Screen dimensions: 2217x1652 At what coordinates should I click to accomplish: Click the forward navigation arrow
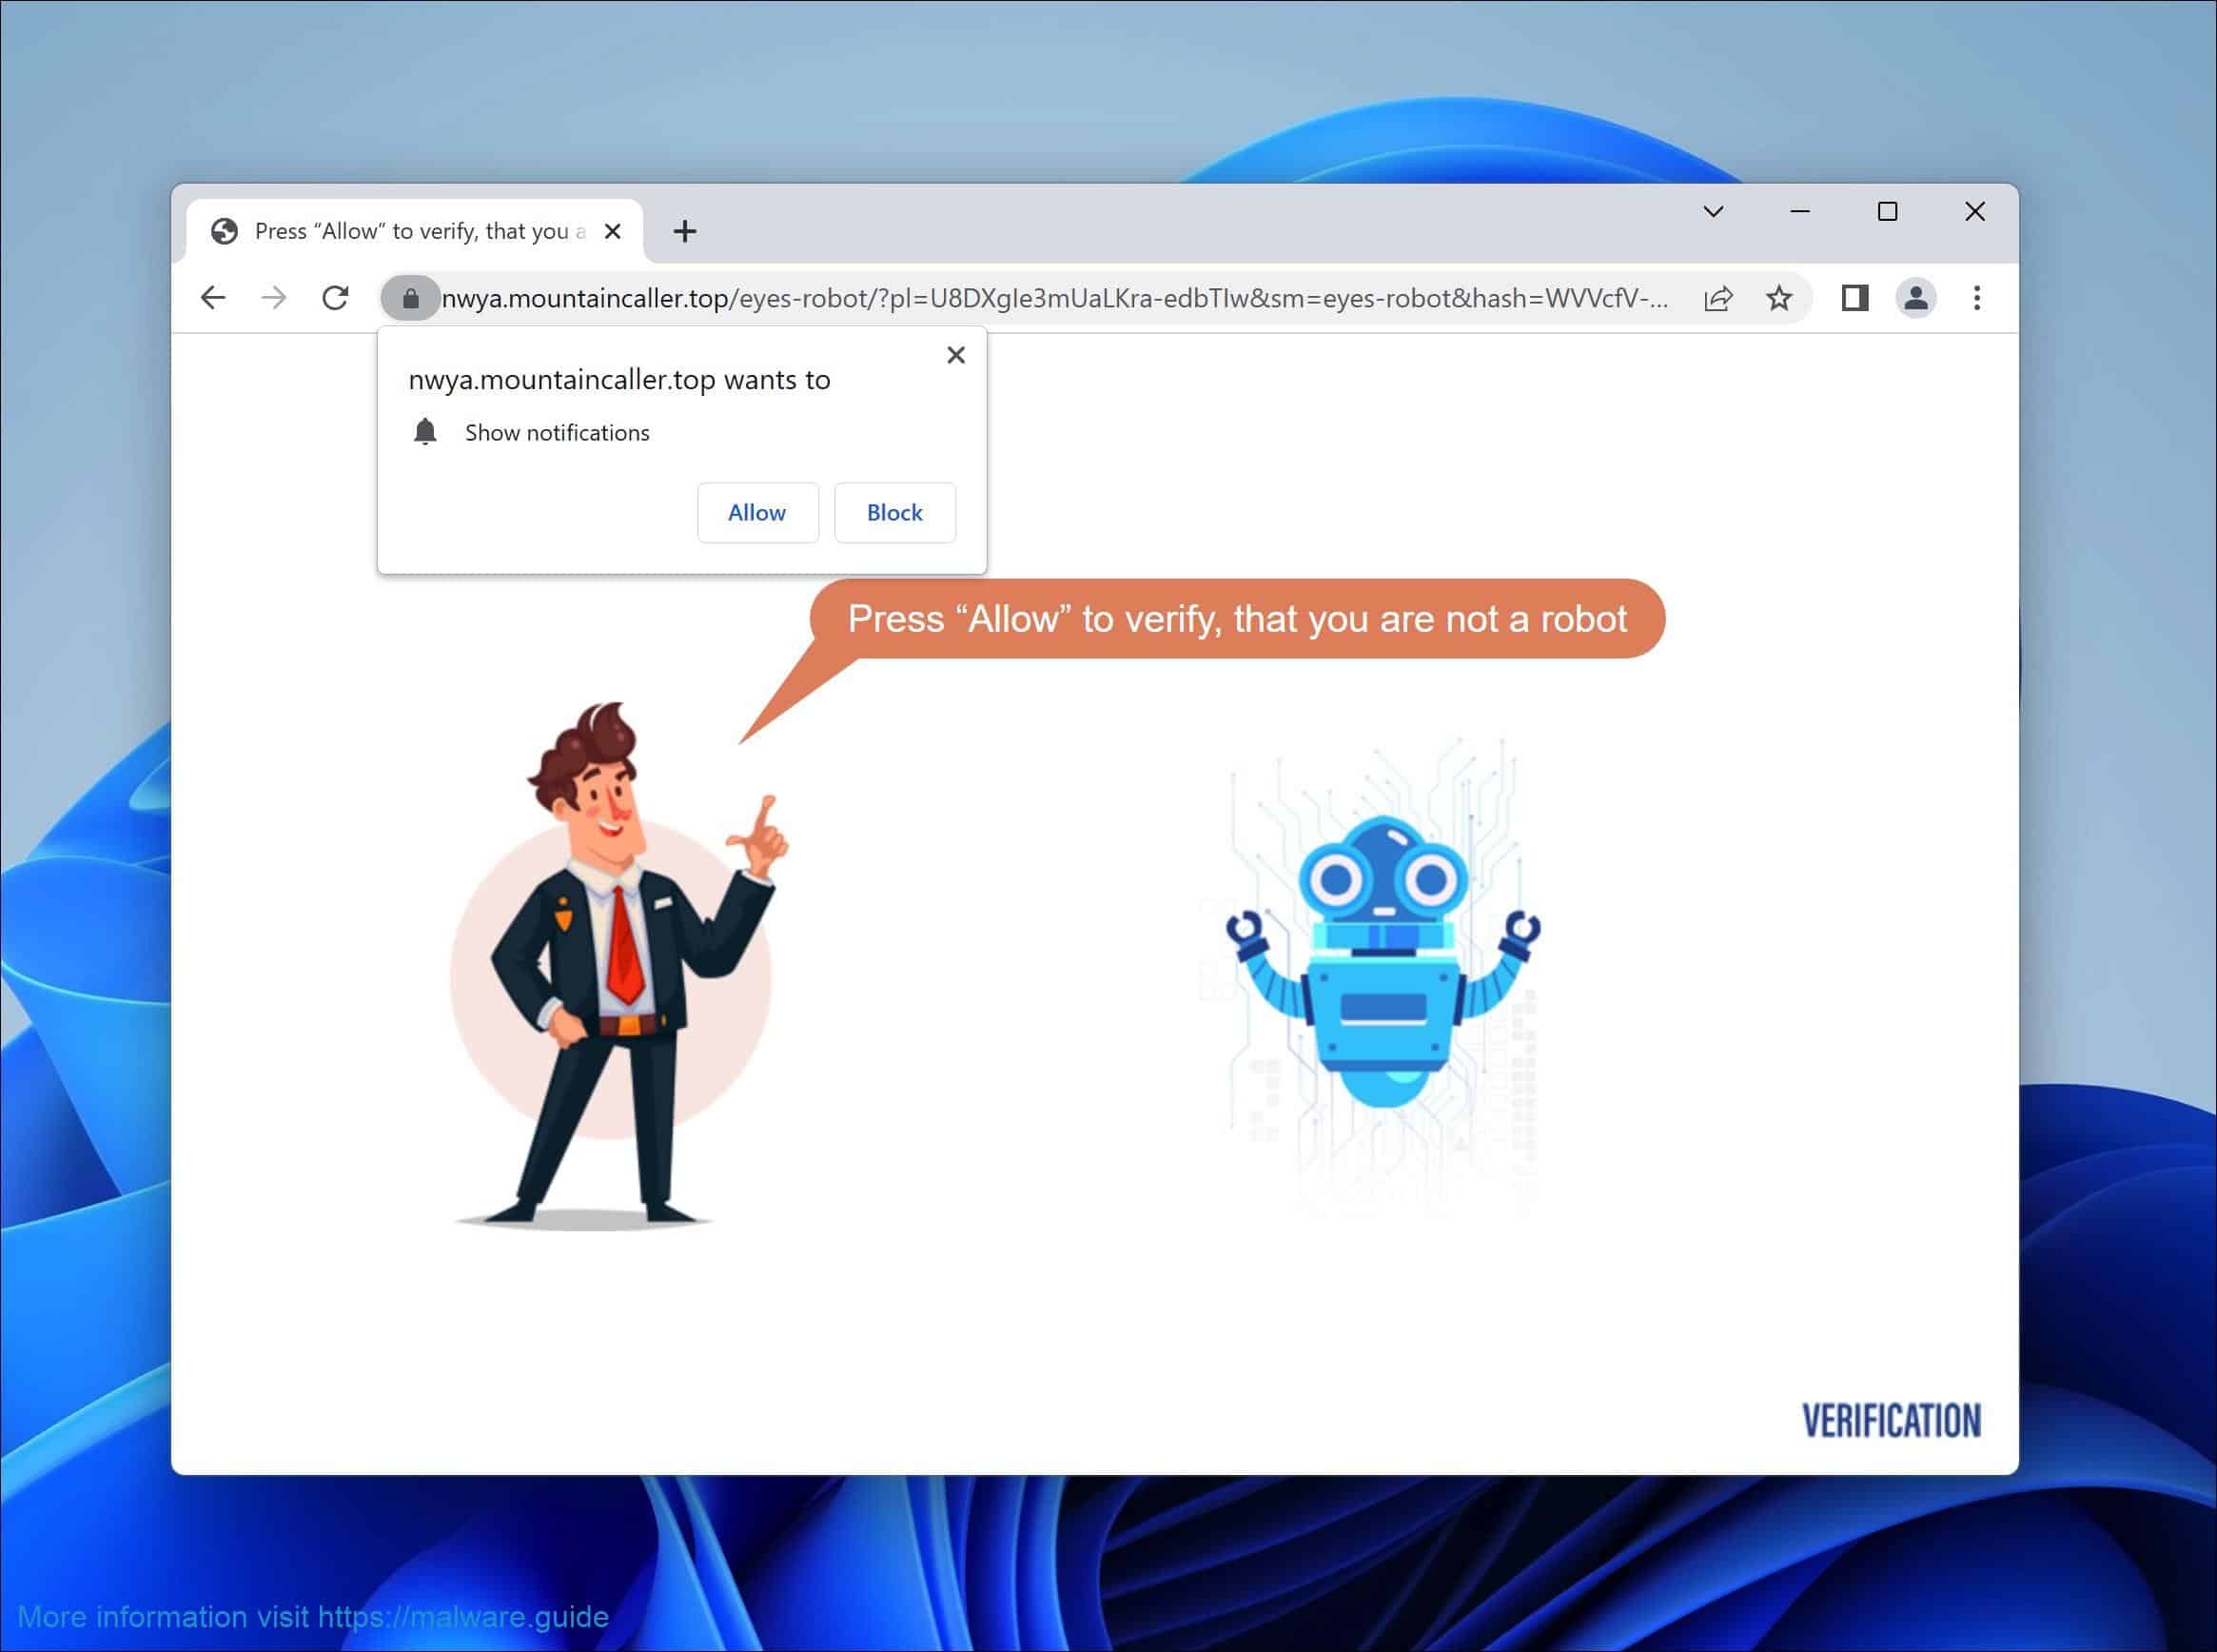(274, 298)
